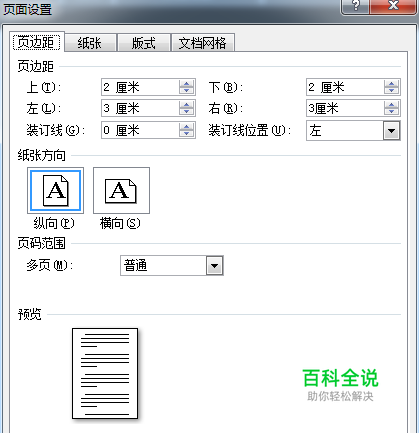Click the 横向(S) label text

pos(120,223)
